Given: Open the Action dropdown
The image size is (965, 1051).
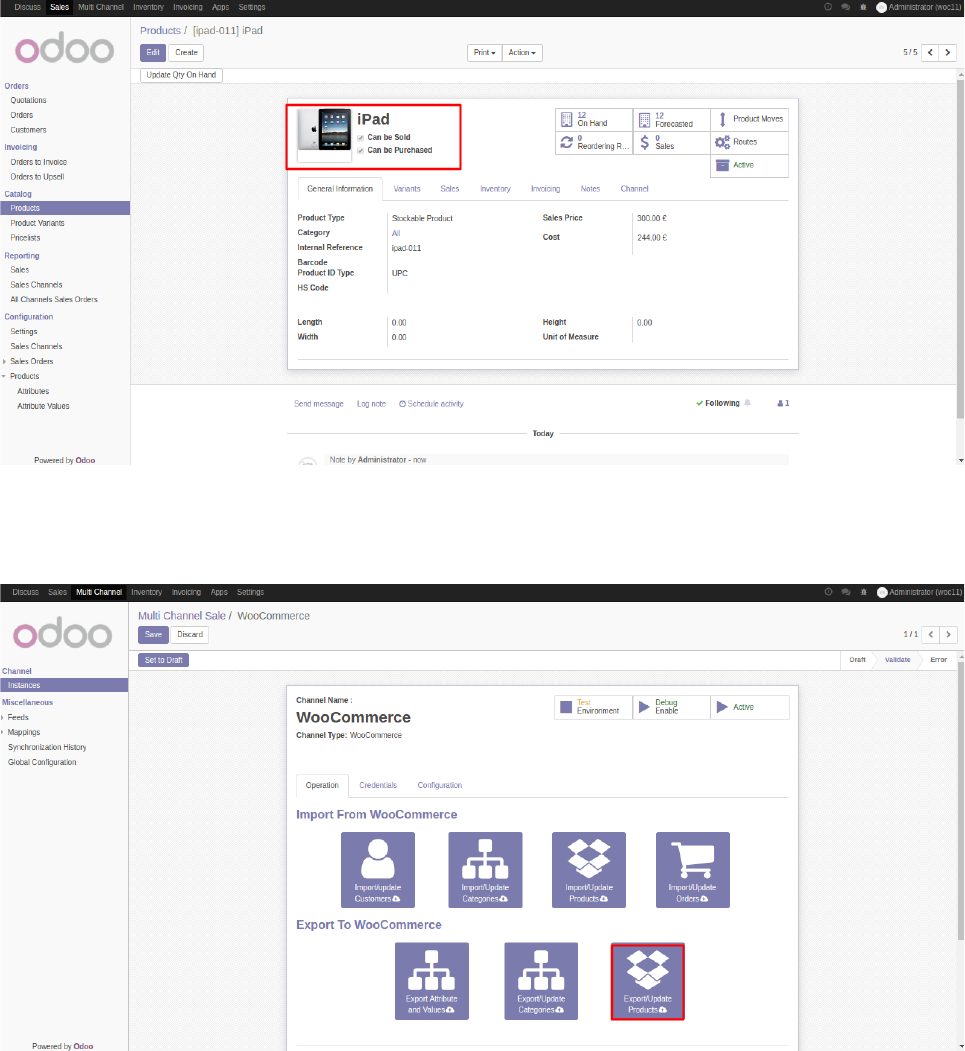Looking at the screenshot, I should (522, 52).
